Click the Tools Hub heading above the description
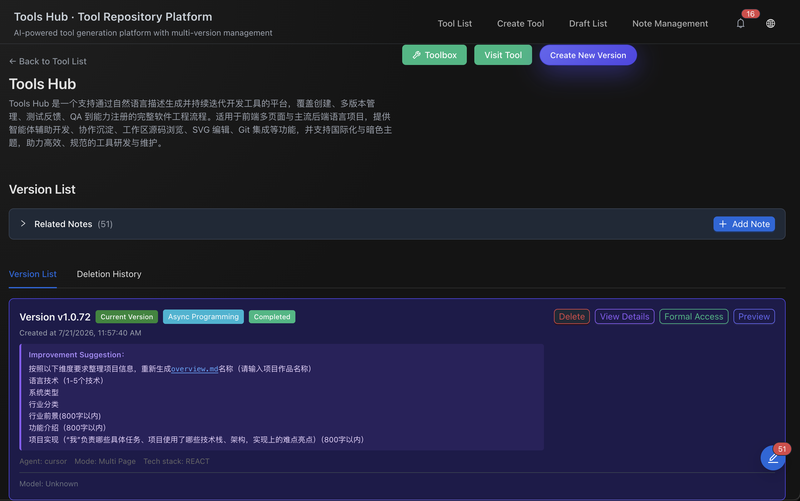 coord(42,84)
